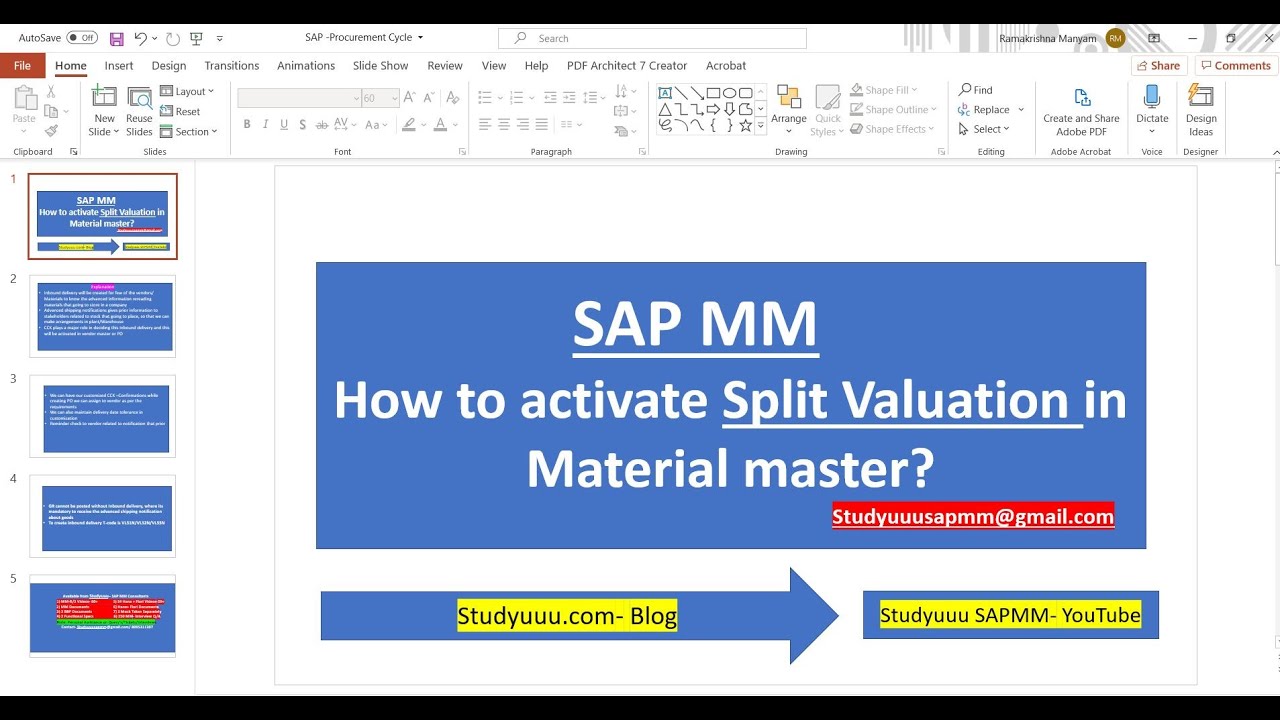
Task: Start presentation from beginning icon
Action: coord(196,38)
